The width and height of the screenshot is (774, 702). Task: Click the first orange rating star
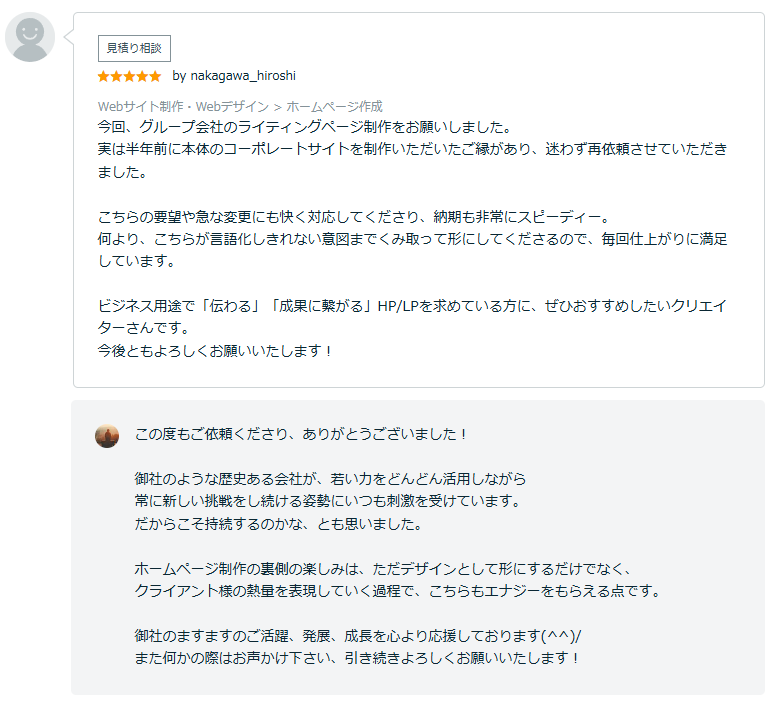coord(103,76)
